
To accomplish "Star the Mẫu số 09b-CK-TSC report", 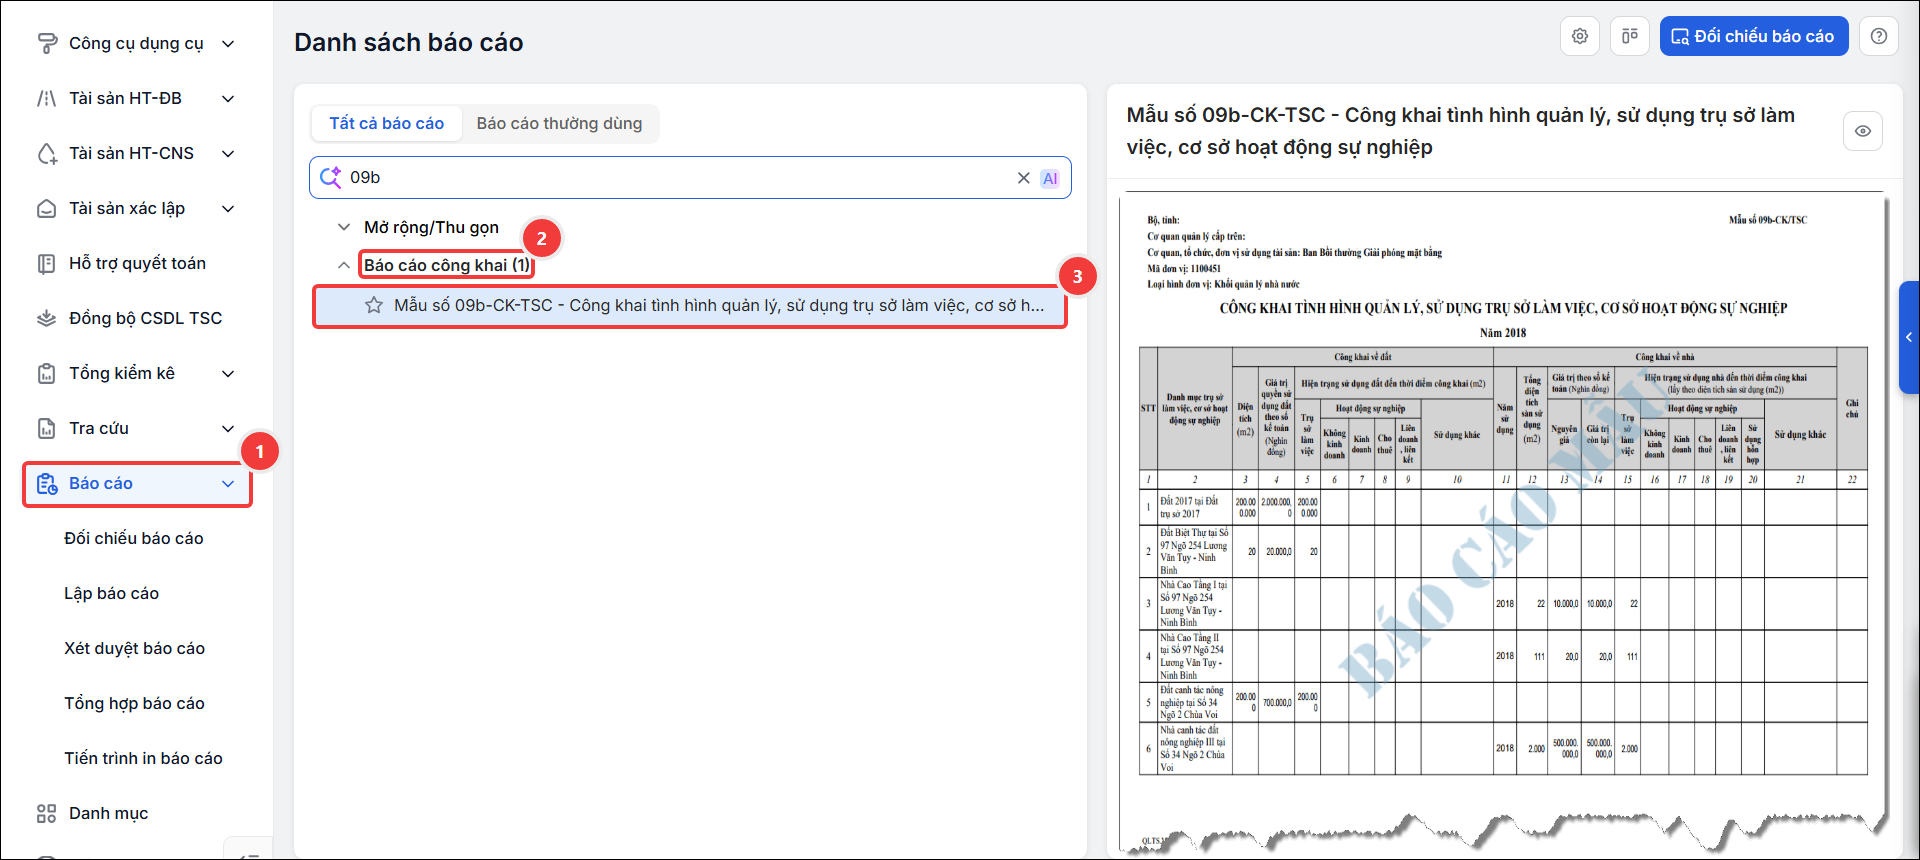I will 374,305.
